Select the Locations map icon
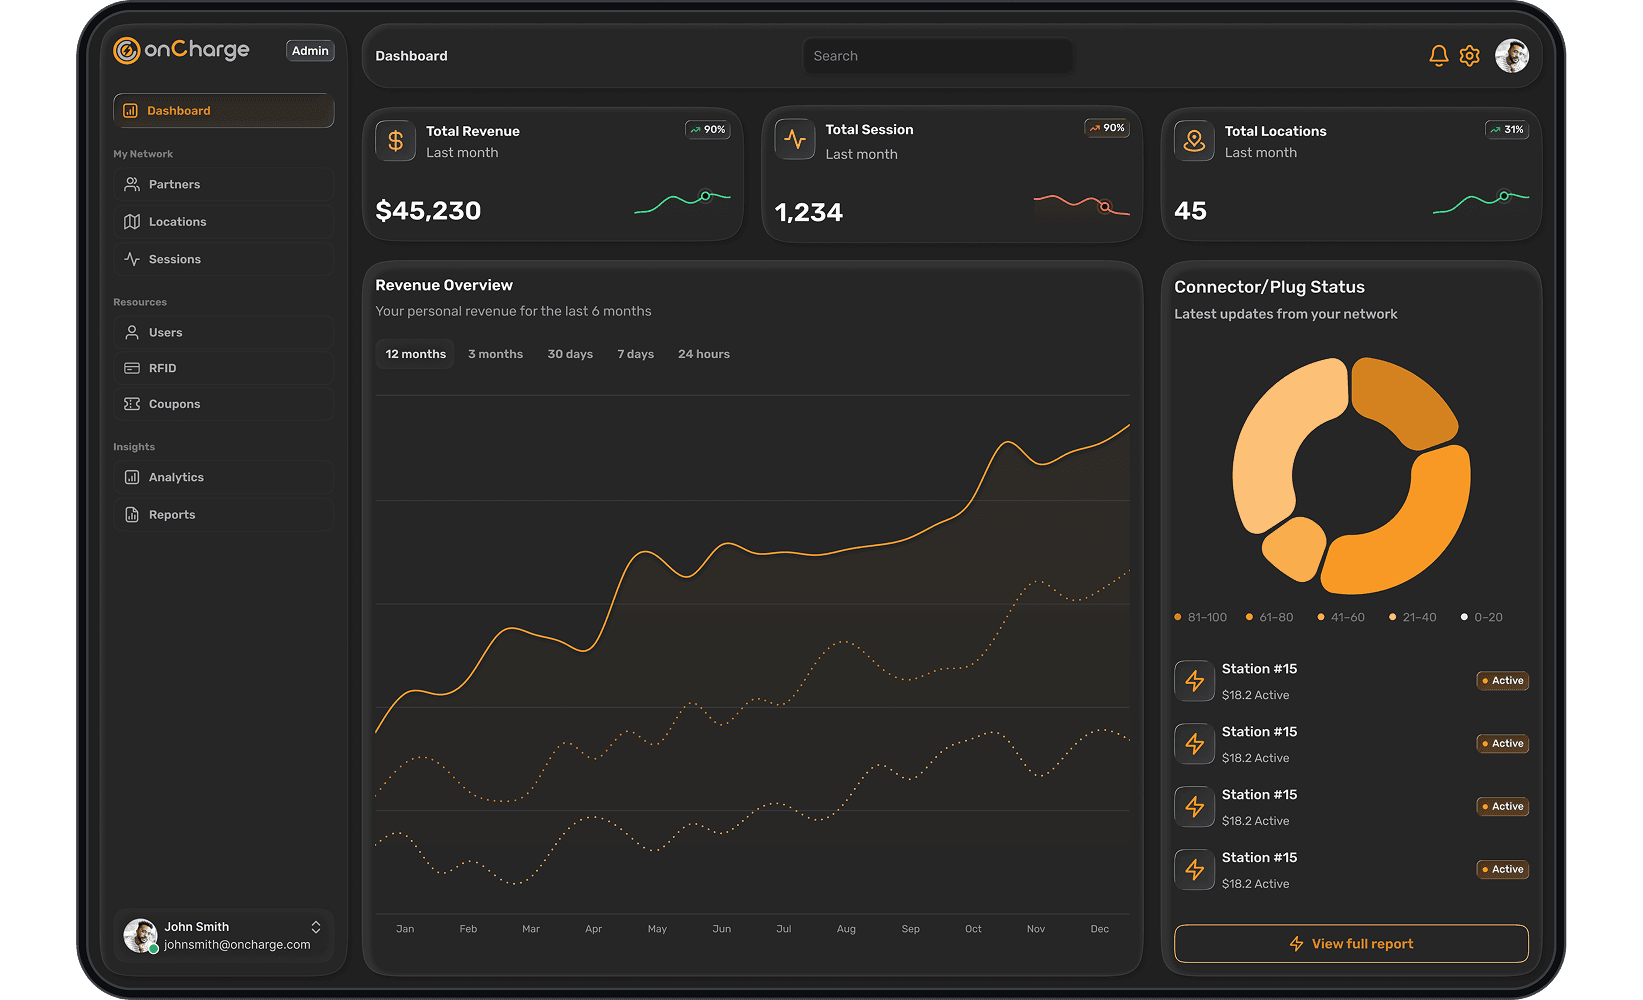Viewport: 1643px width, 1000px height. coord(133,221)
